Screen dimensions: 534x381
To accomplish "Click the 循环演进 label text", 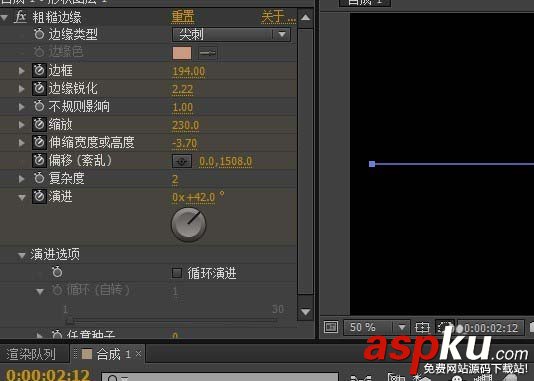I will 212,273.
